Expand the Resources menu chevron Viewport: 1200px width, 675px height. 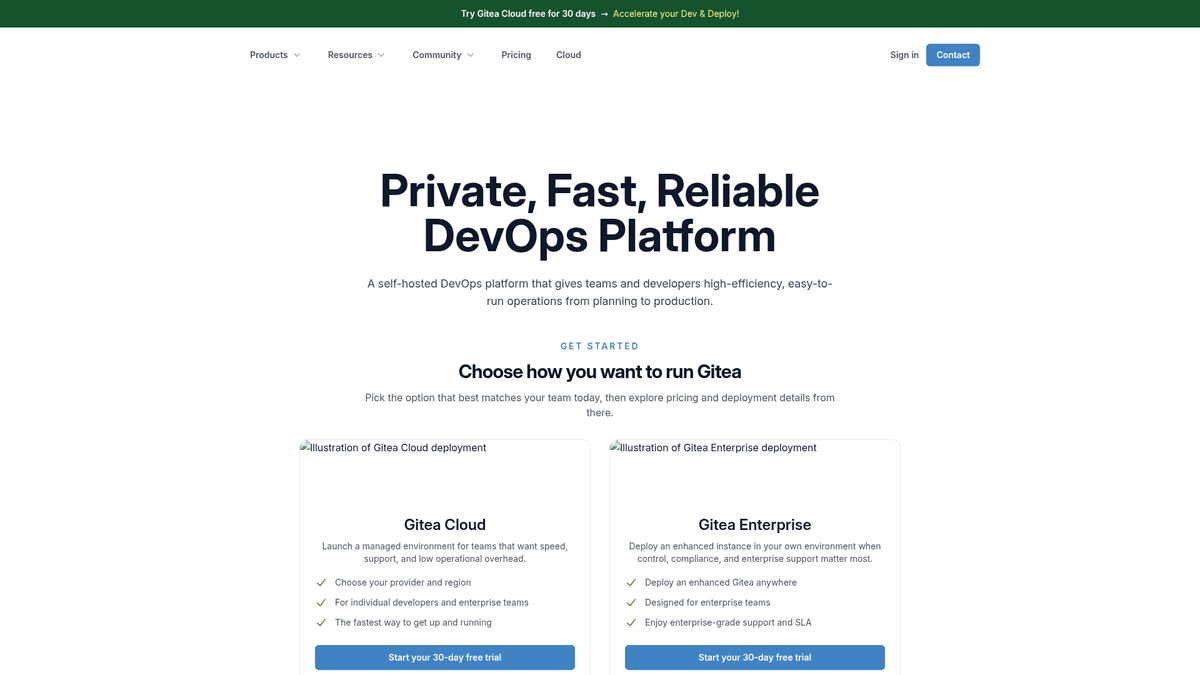(x=381, y=55)
